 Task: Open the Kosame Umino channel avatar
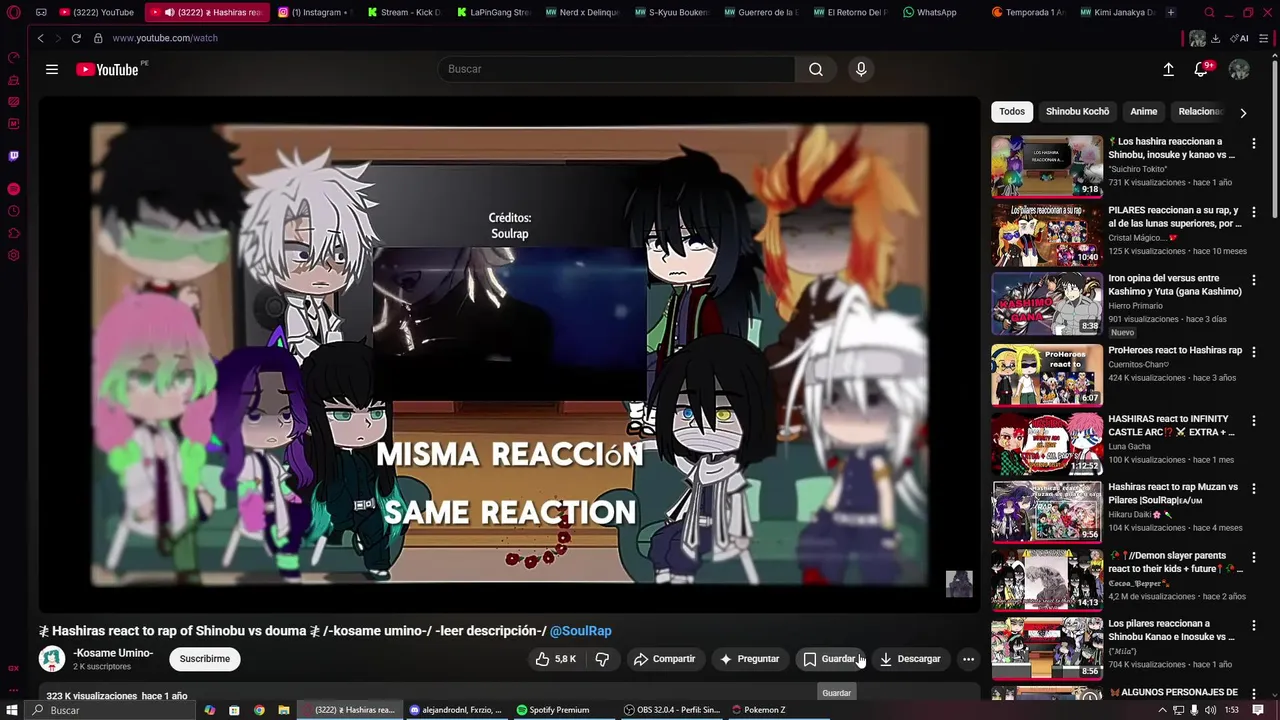coord(52,659)
